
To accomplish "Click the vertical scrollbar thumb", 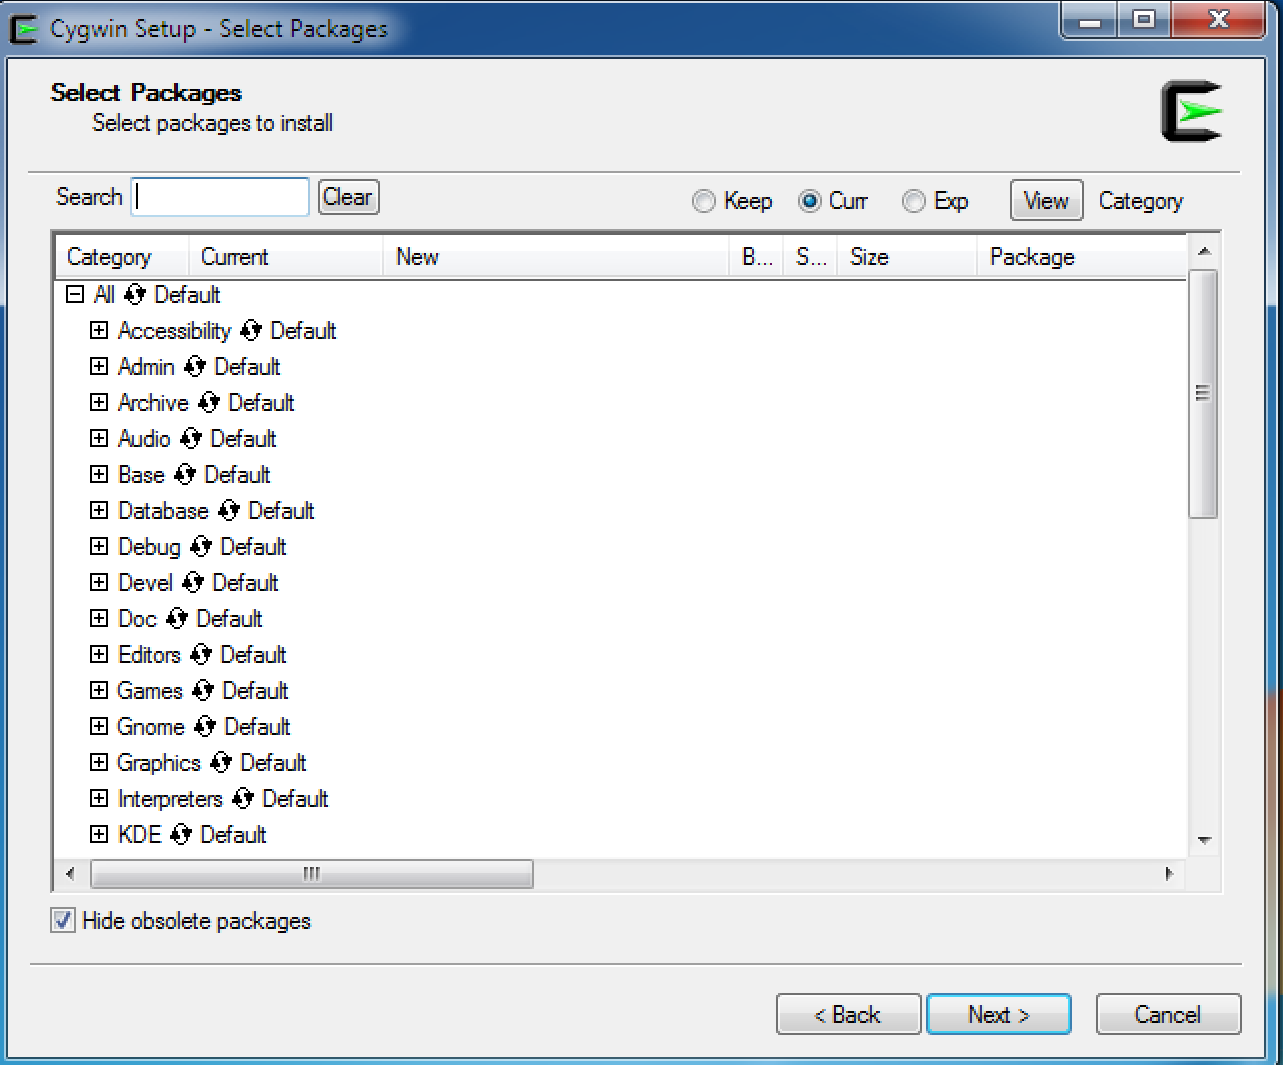I will (1203, 393).
